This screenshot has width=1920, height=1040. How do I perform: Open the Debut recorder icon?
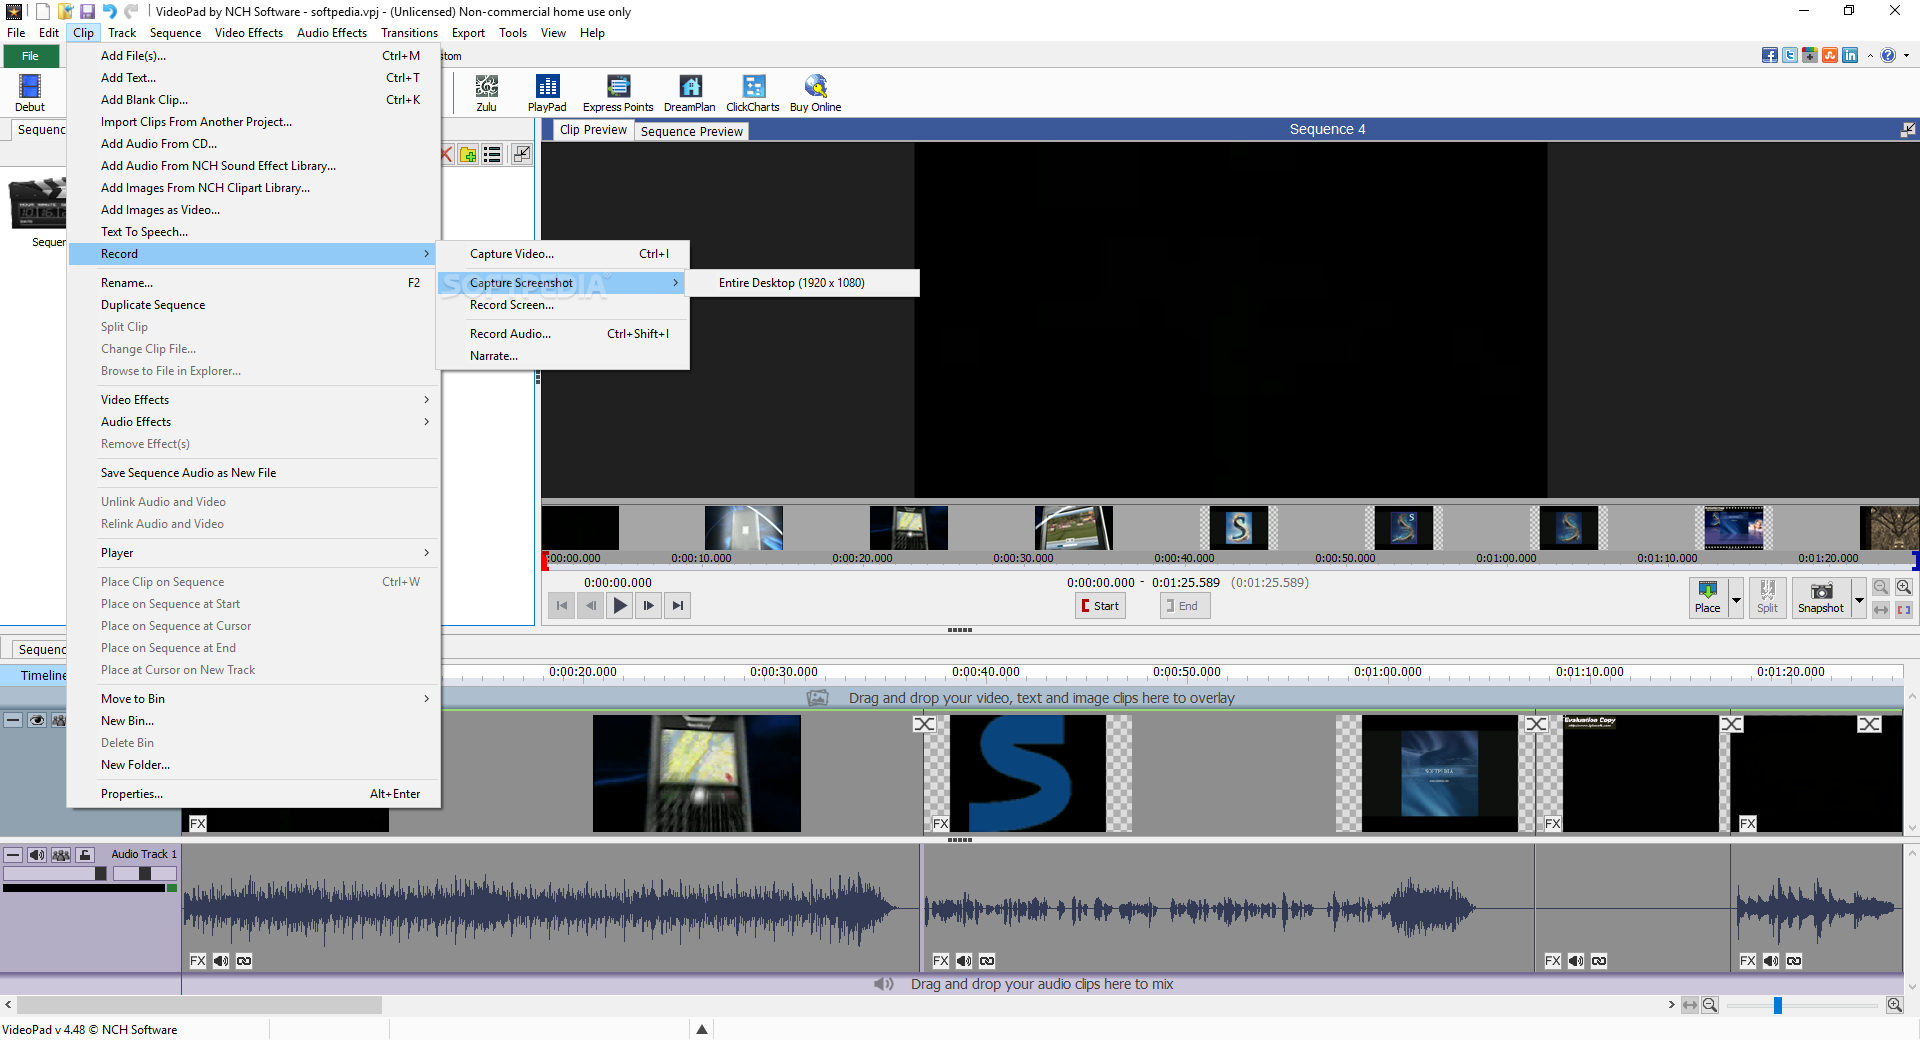[x=30, y=93]
